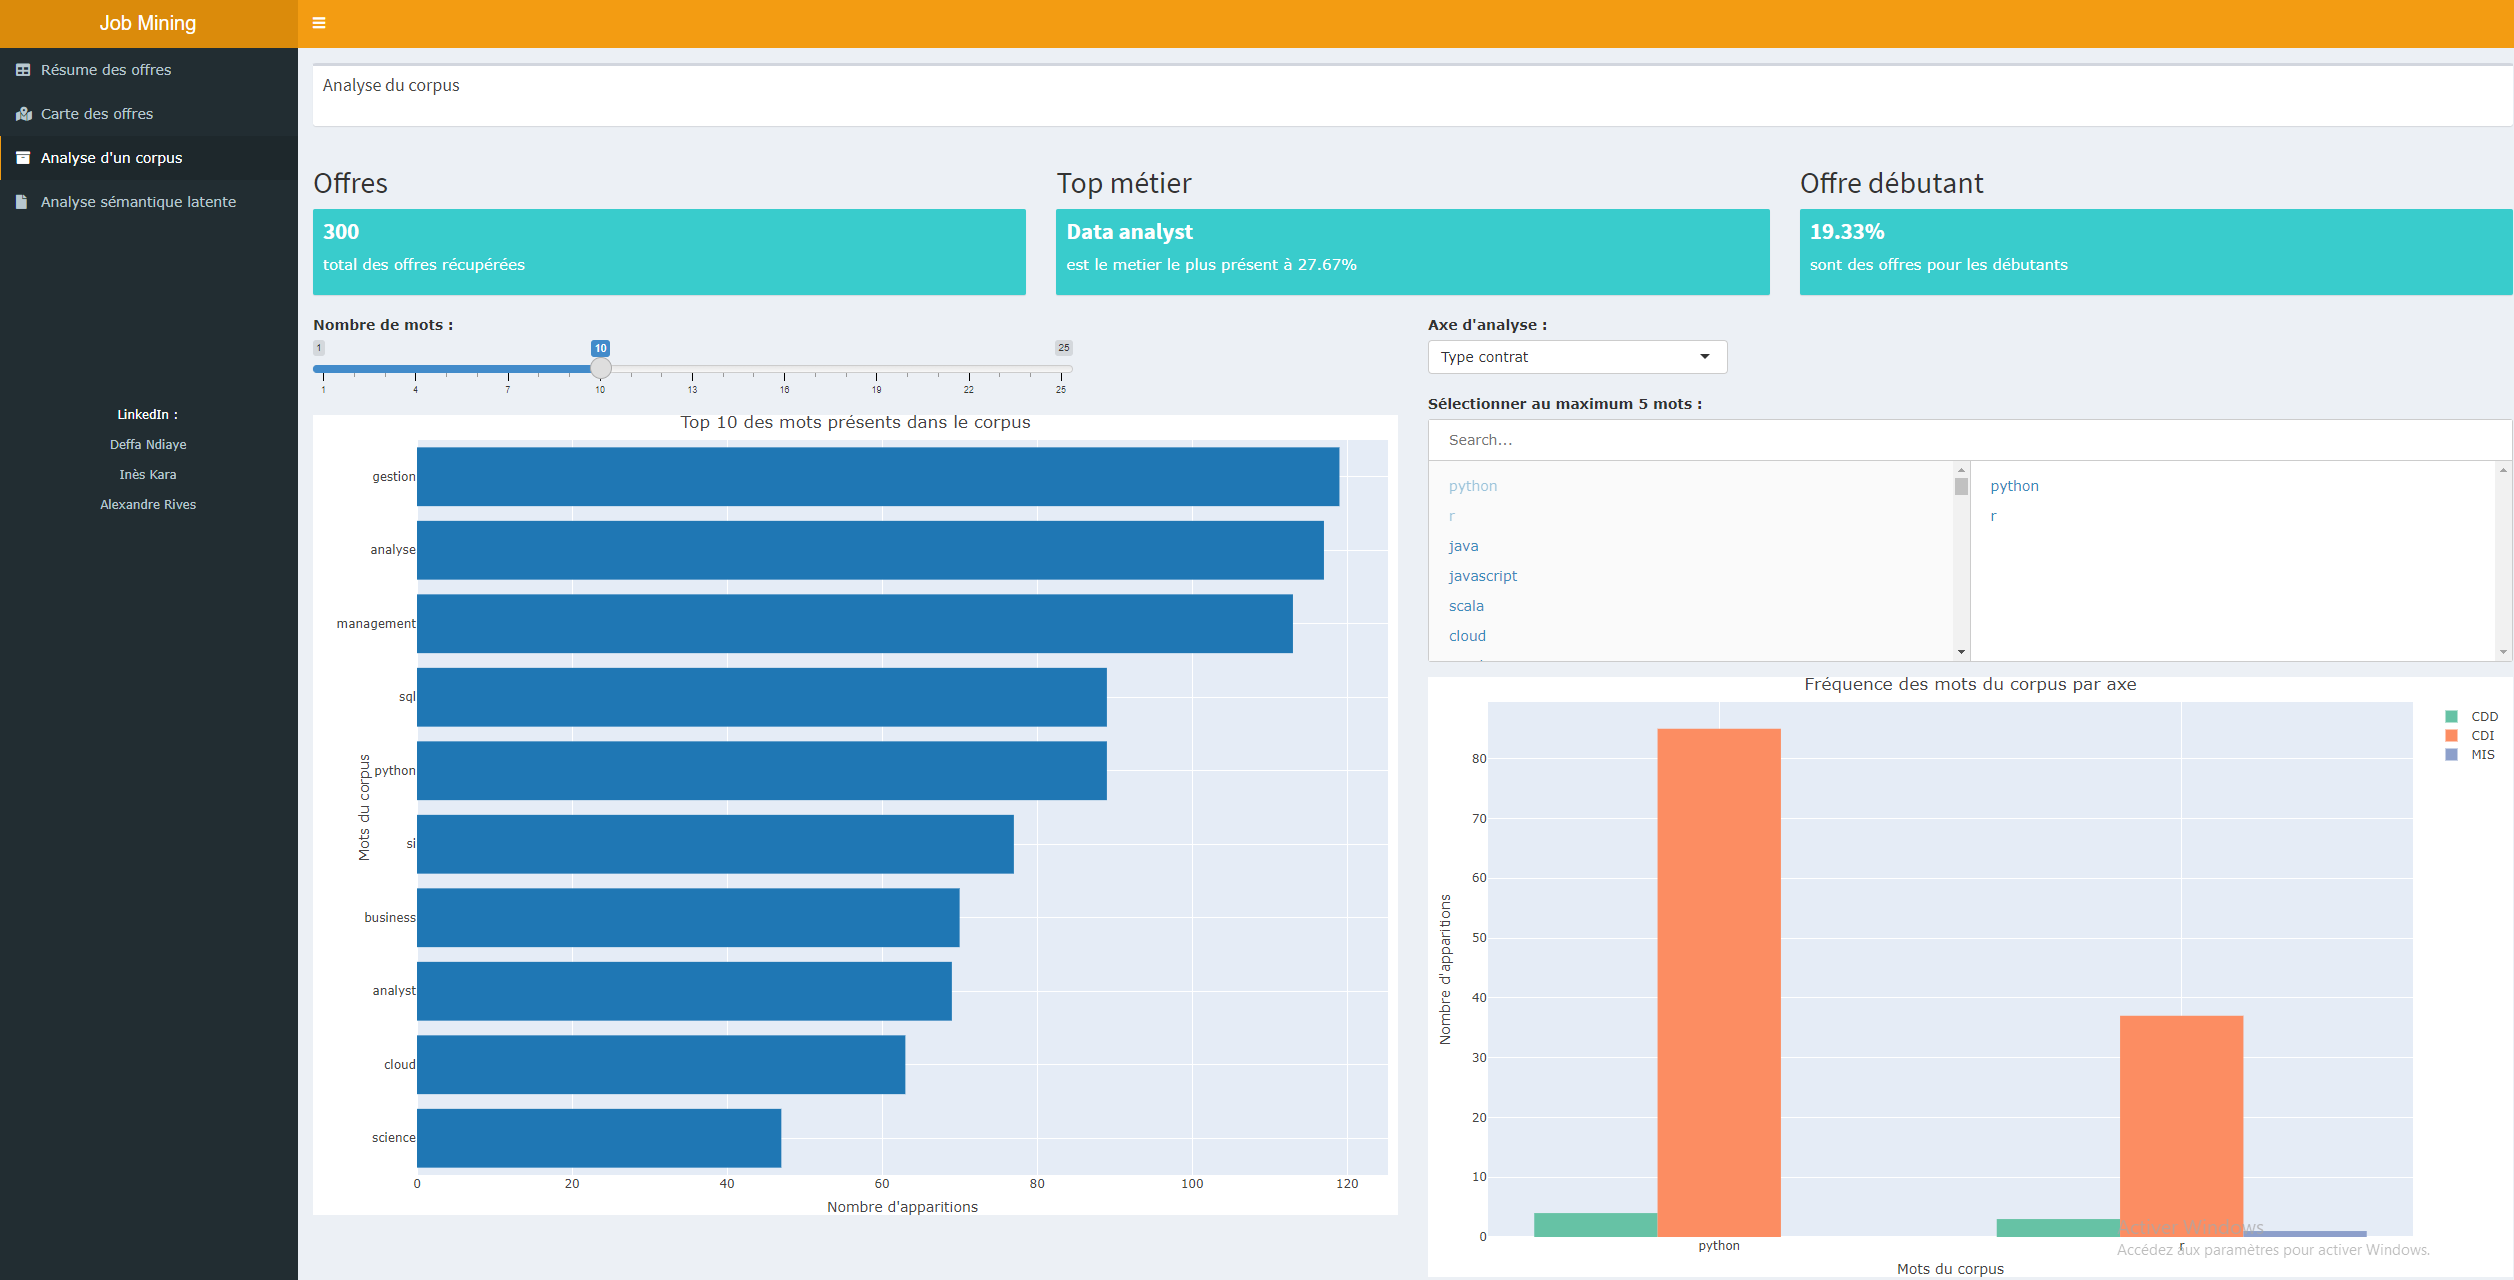
Task: Select scala in the available words list
Action: point(1466,606)
